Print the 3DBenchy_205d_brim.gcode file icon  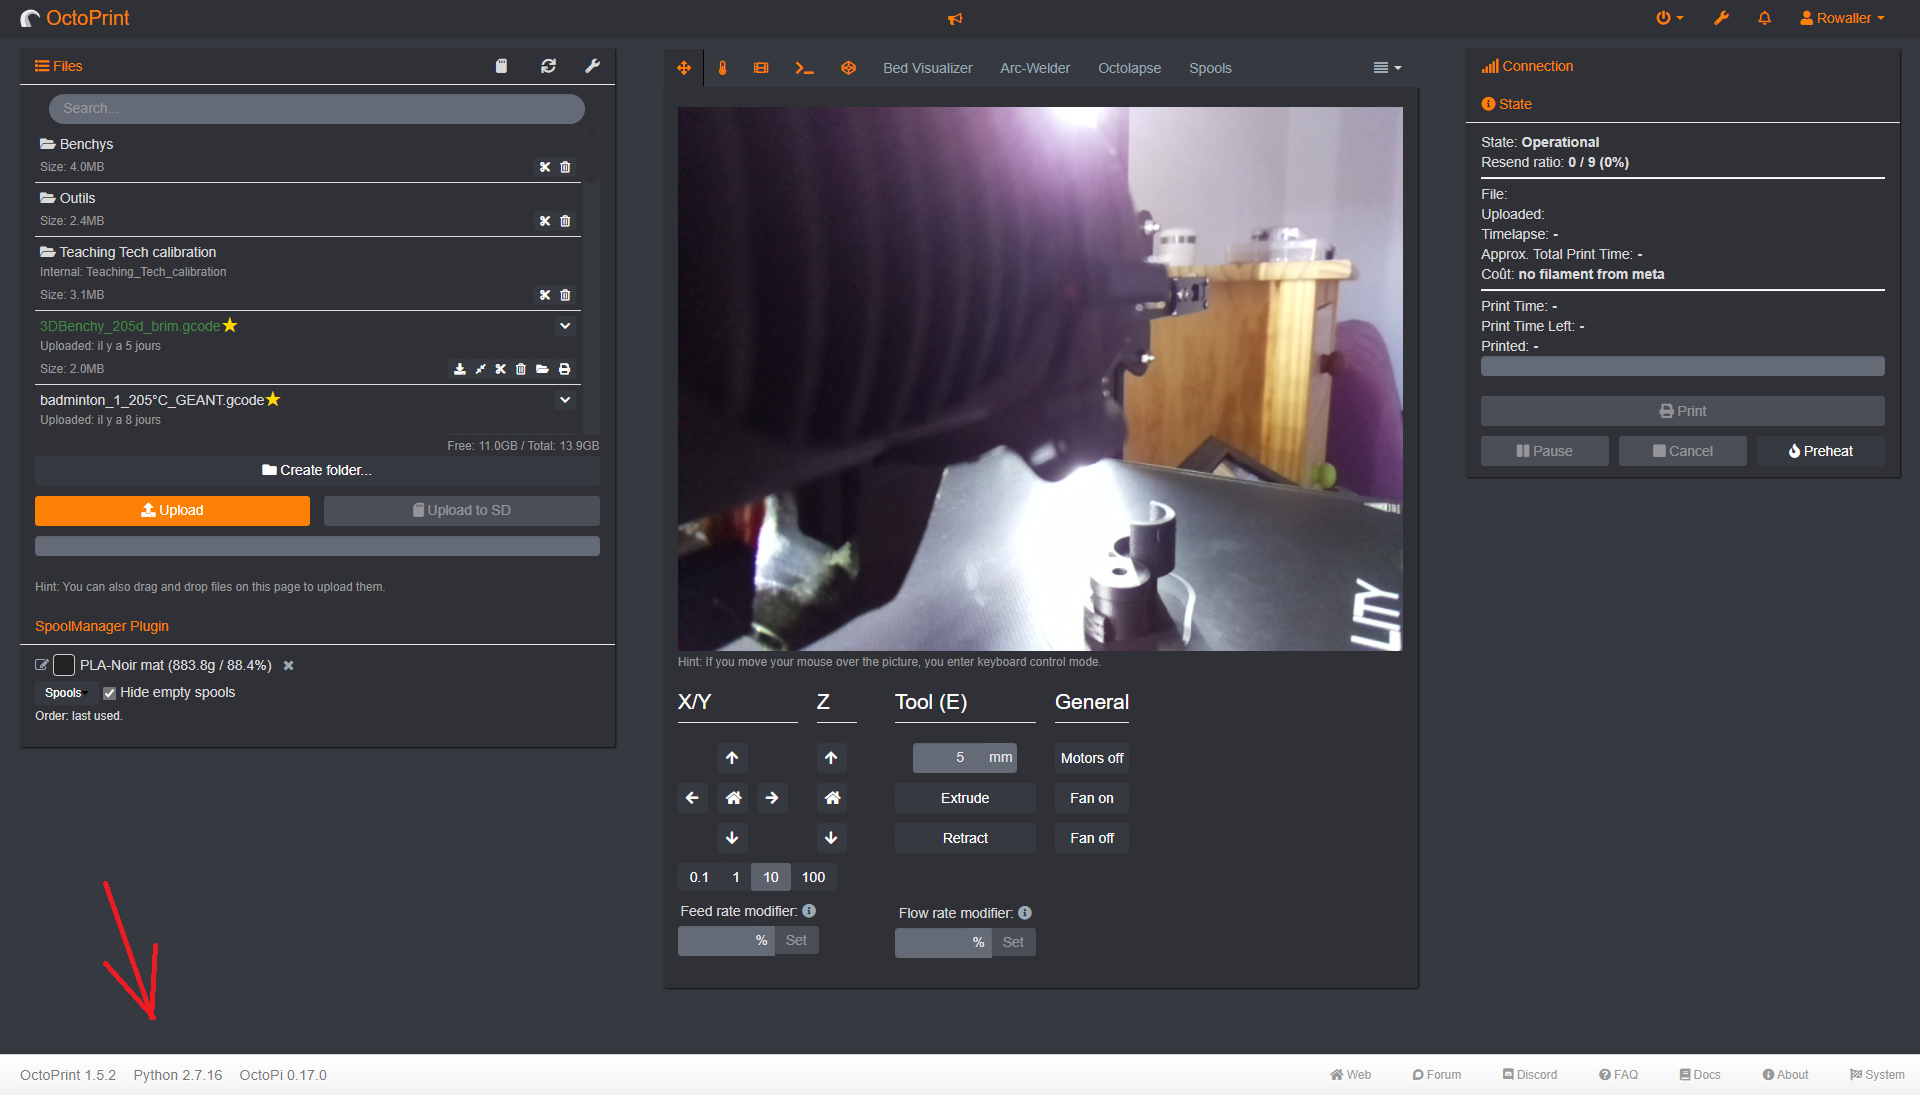(x=564, y=369)
